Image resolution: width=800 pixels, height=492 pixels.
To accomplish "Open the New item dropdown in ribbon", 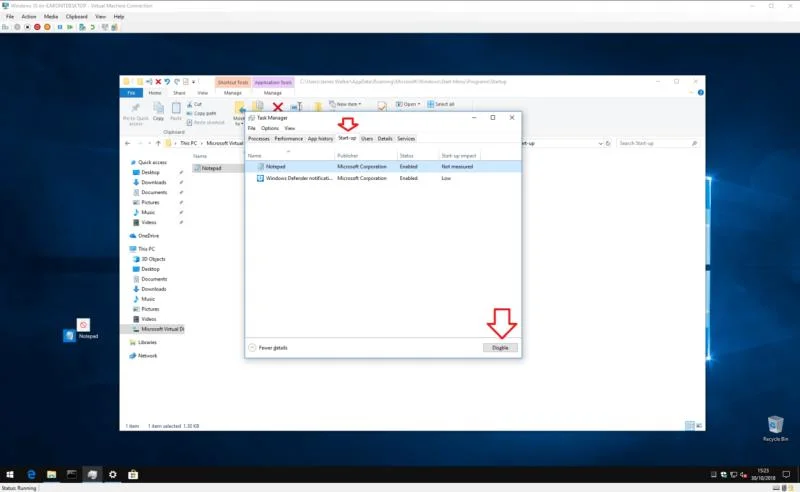I will pos(345,104).
